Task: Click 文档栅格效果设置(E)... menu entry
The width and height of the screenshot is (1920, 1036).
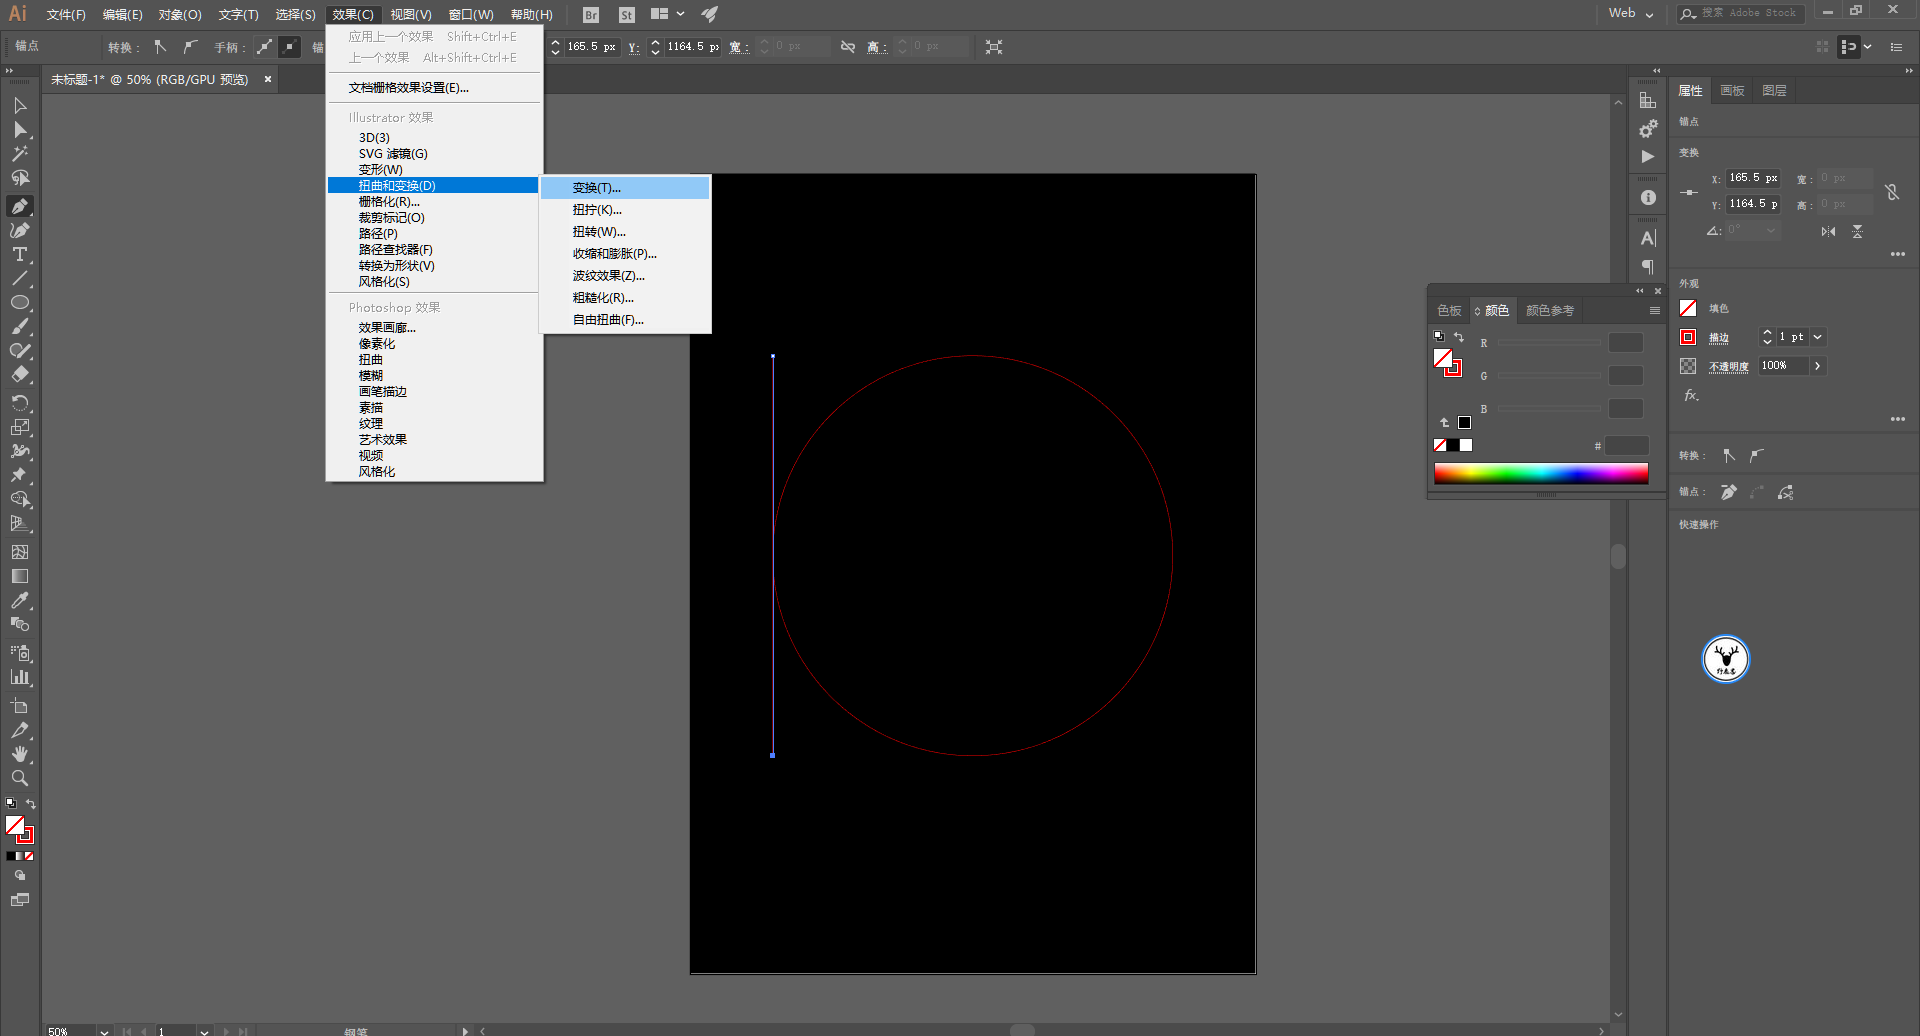Action: pos(408,88)
